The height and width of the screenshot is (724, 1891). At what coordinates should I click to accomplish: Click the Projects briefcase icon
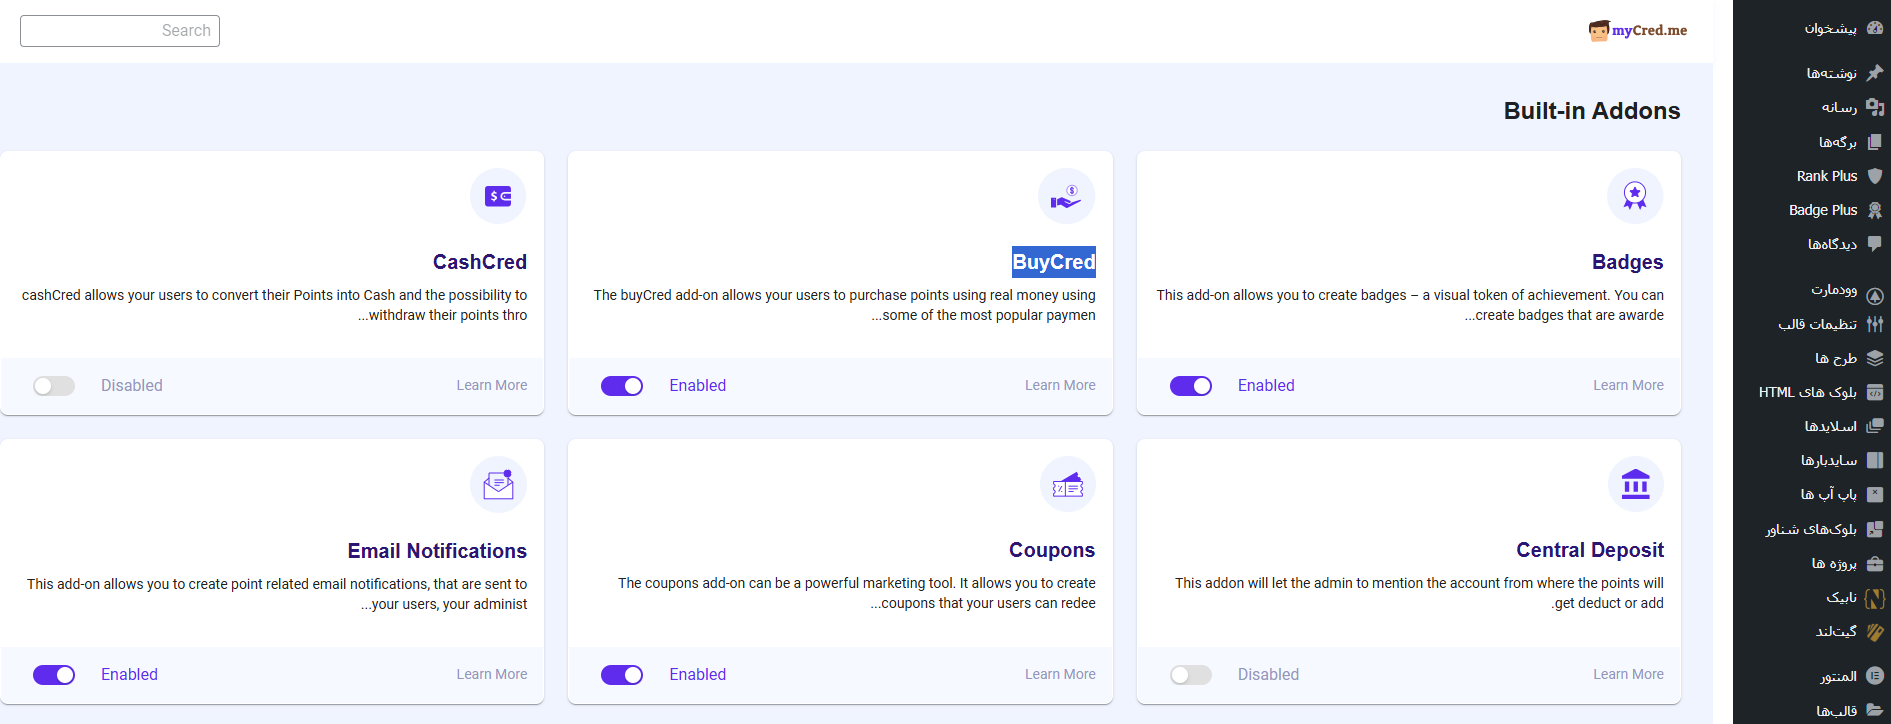coord(1875,563)
